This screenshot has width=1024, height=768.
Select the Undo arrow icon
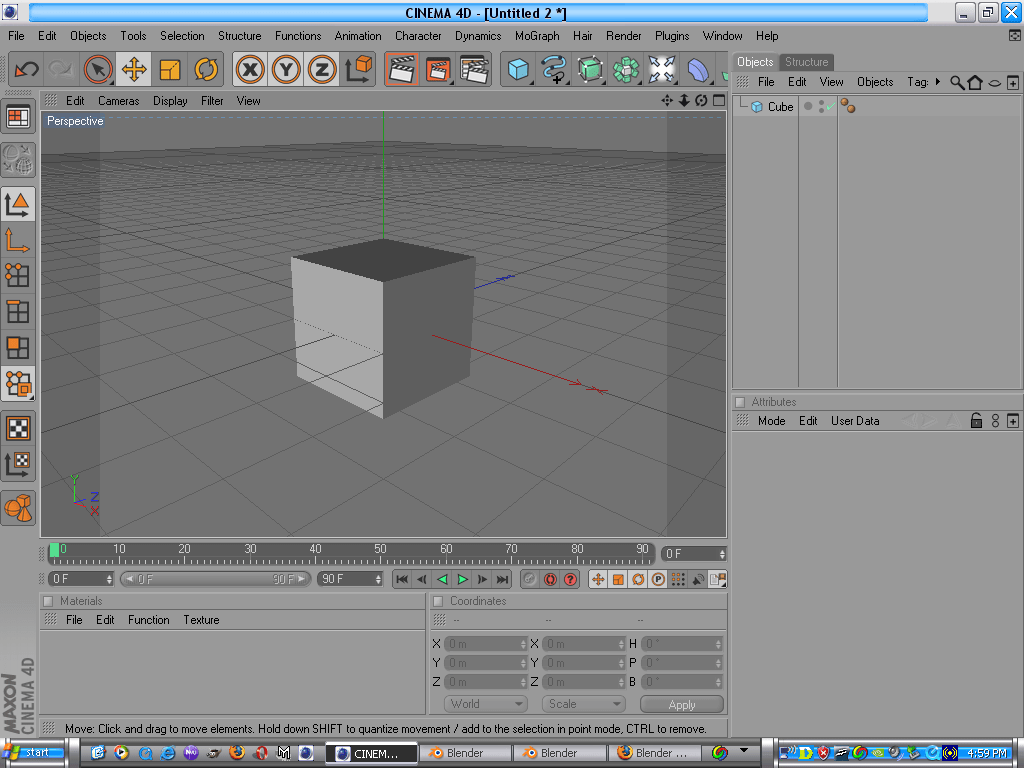(26, 69)
